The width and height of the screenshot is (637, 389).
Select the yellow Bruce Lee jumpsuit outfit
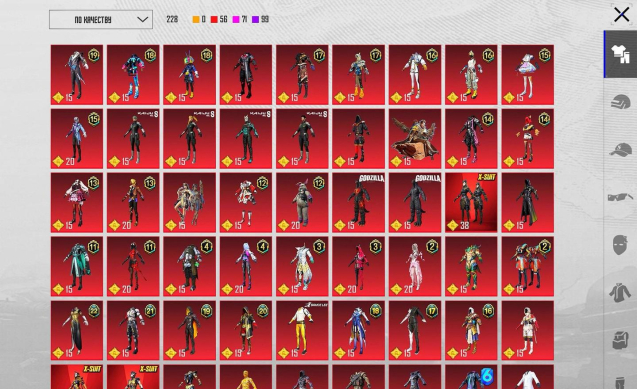[x=302, y=330]
